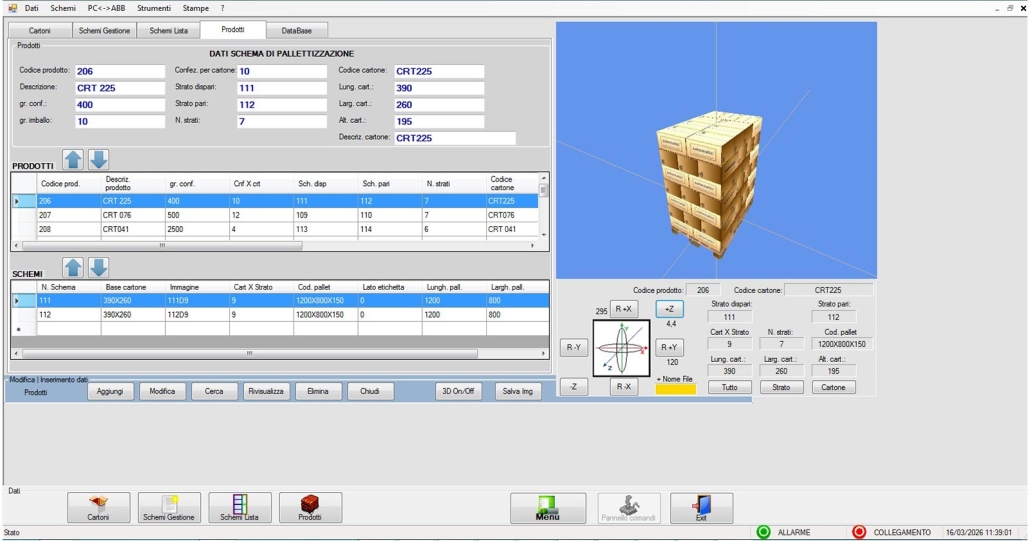This screenshot has width=1030, height=541.
Task: Click the Cartoni icon button in bottom toolbar
Action: (98, 507)
